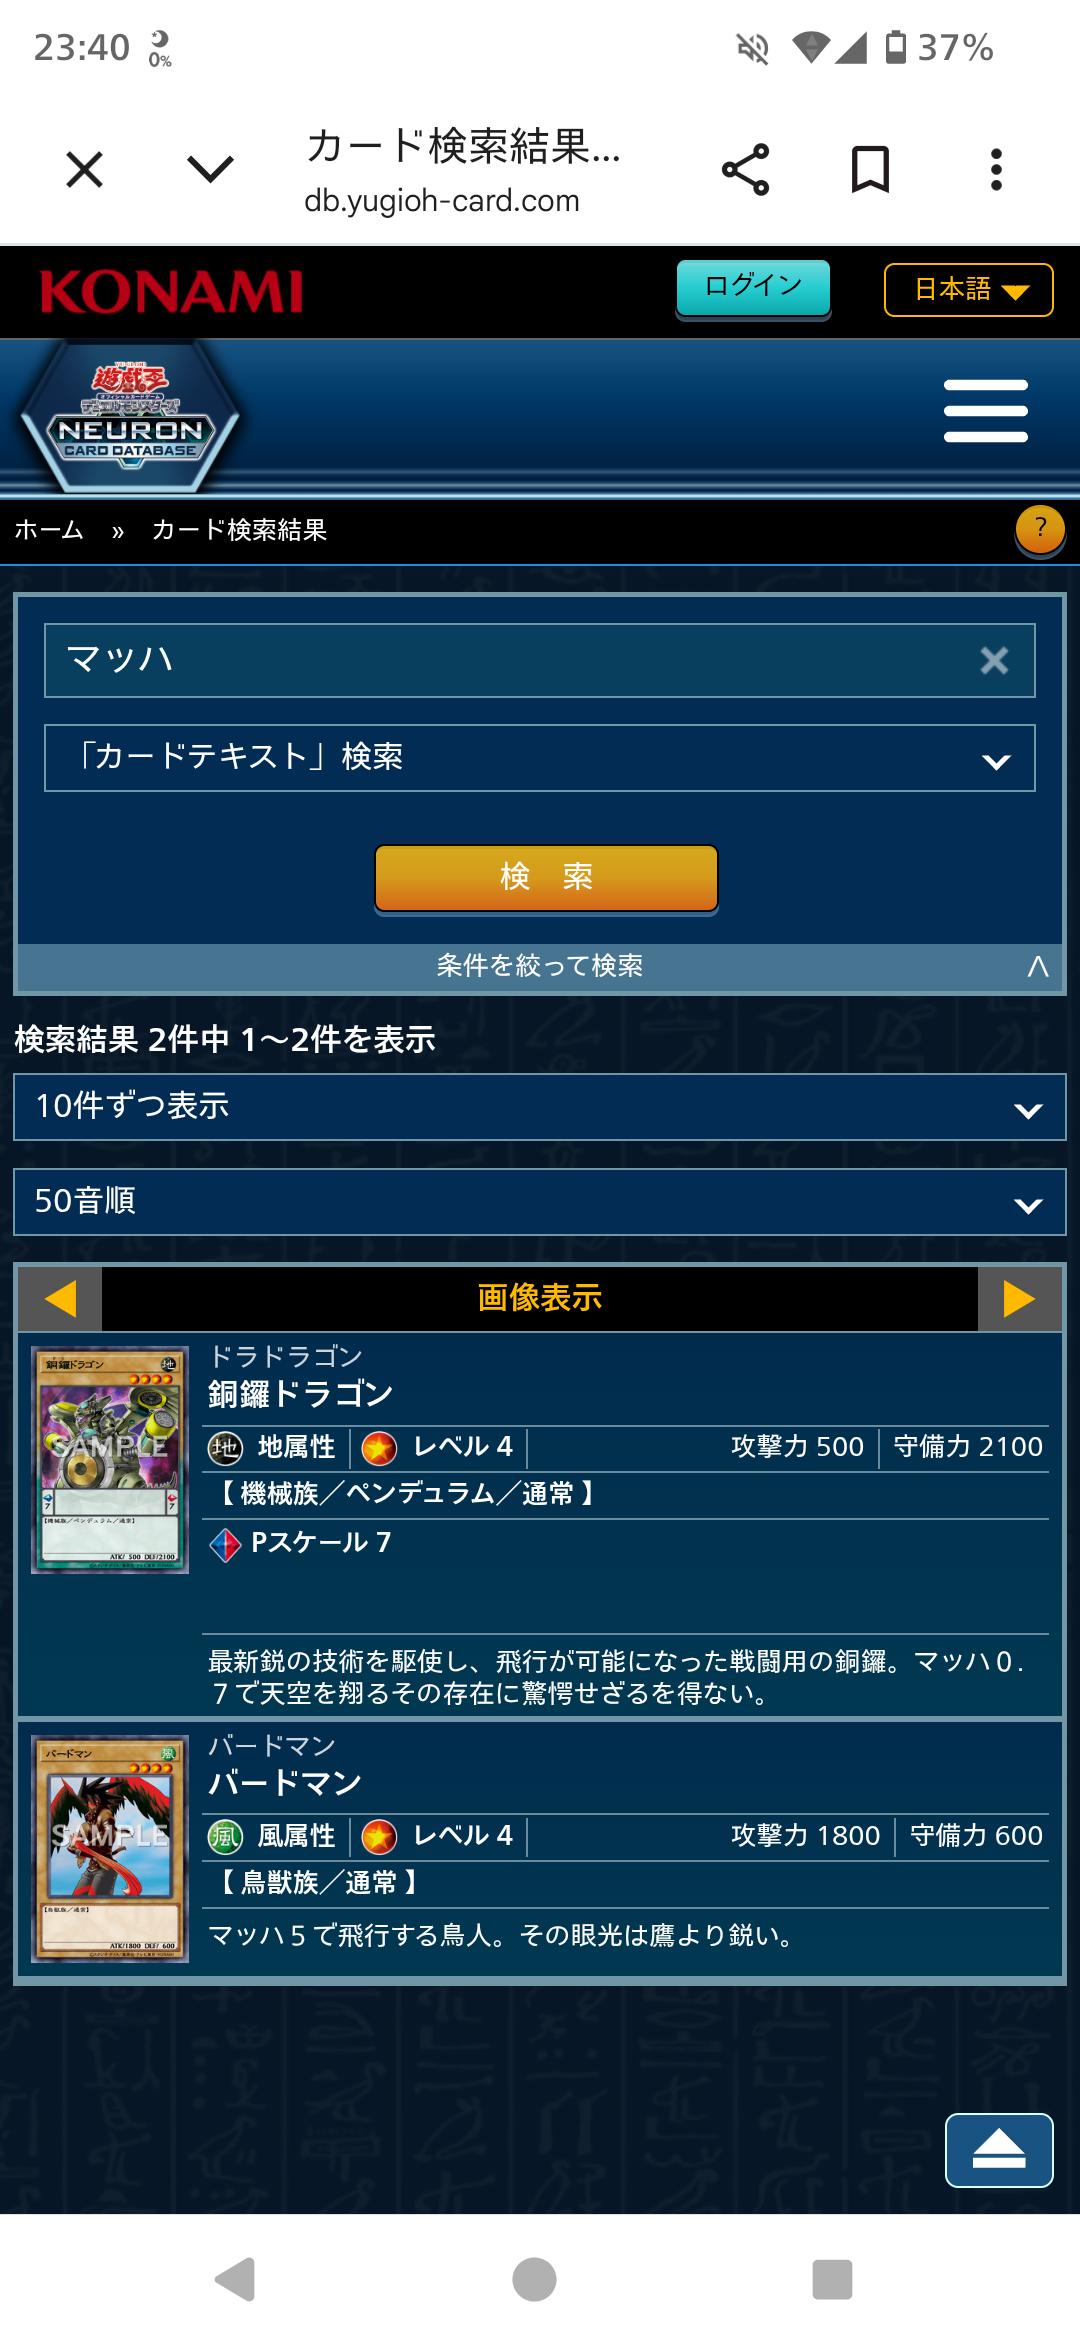1080x2340 pixels.
Task: Click the orange 検索 search button
Action: tap(546, 878)
